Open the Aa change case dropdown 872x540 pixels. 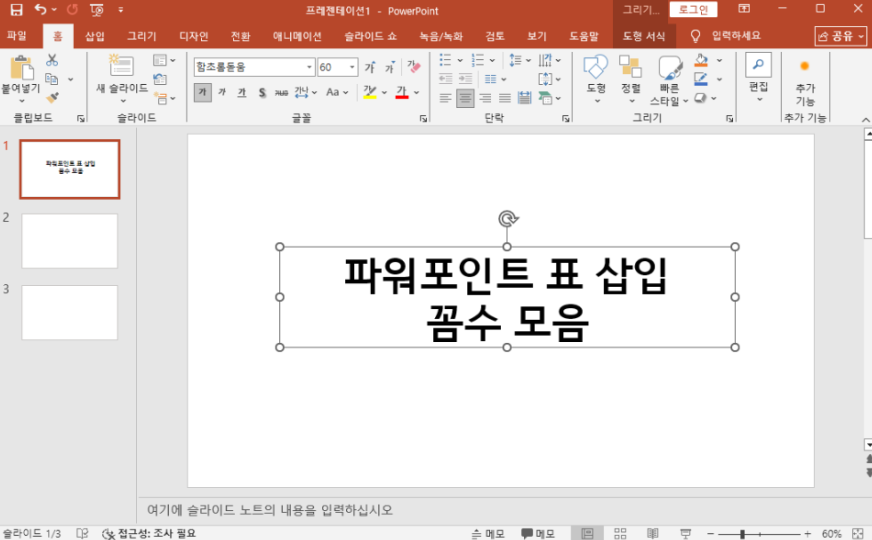click(x=337, y=92)
